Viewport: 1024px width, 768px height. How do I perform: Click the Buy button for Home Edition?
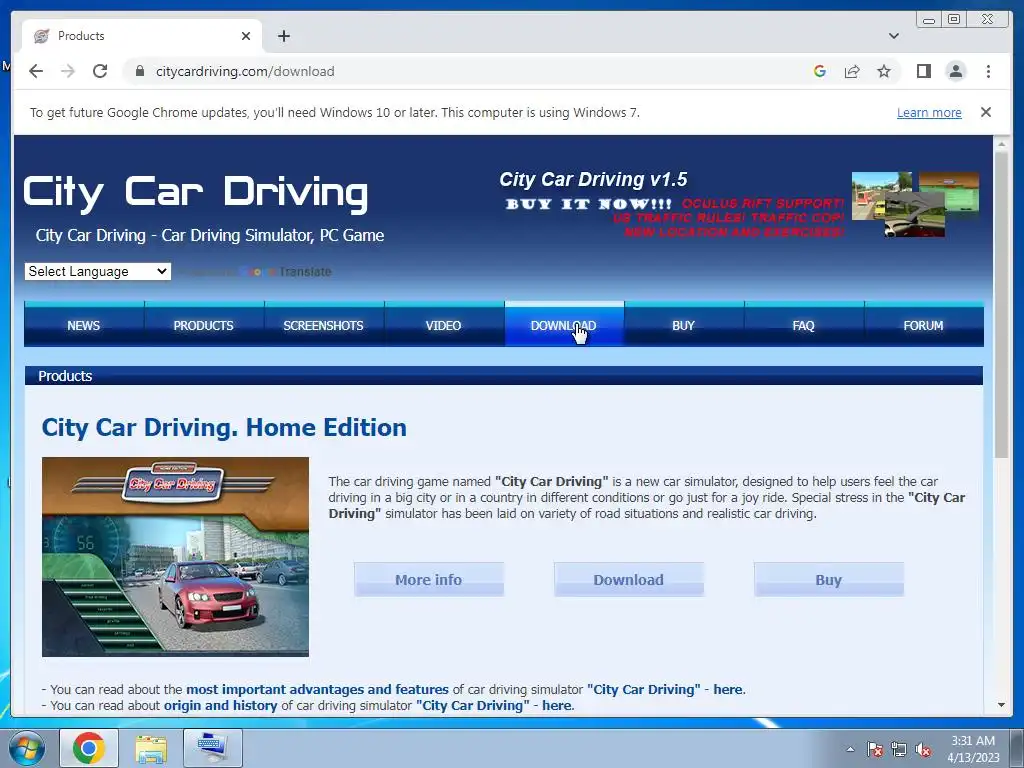[828, 579]
